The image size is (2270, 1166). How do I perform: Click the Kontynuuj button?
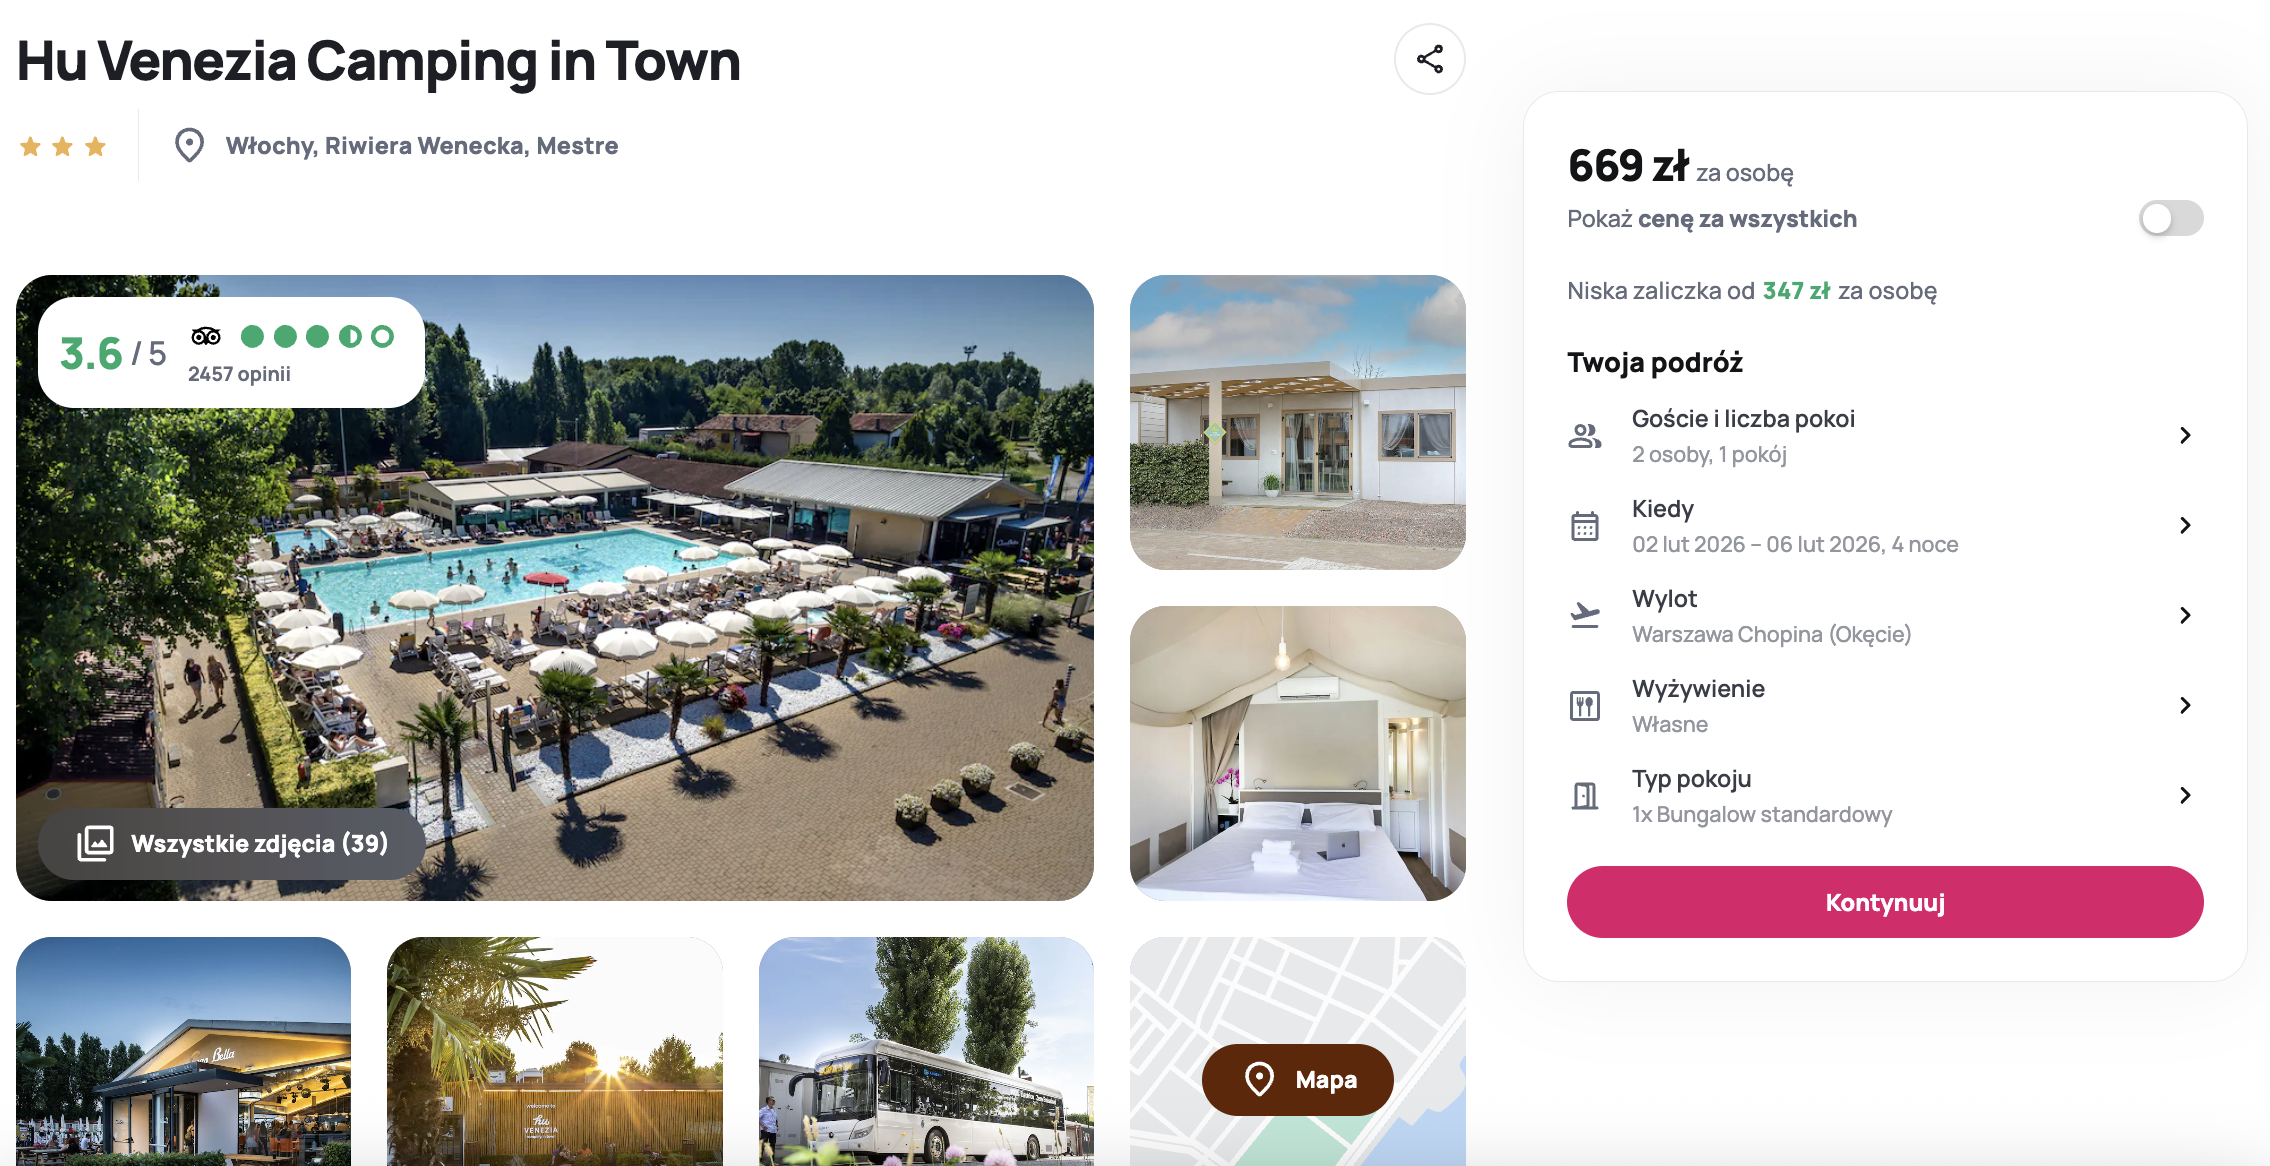pyautogui.click(x=1885, y=902)
